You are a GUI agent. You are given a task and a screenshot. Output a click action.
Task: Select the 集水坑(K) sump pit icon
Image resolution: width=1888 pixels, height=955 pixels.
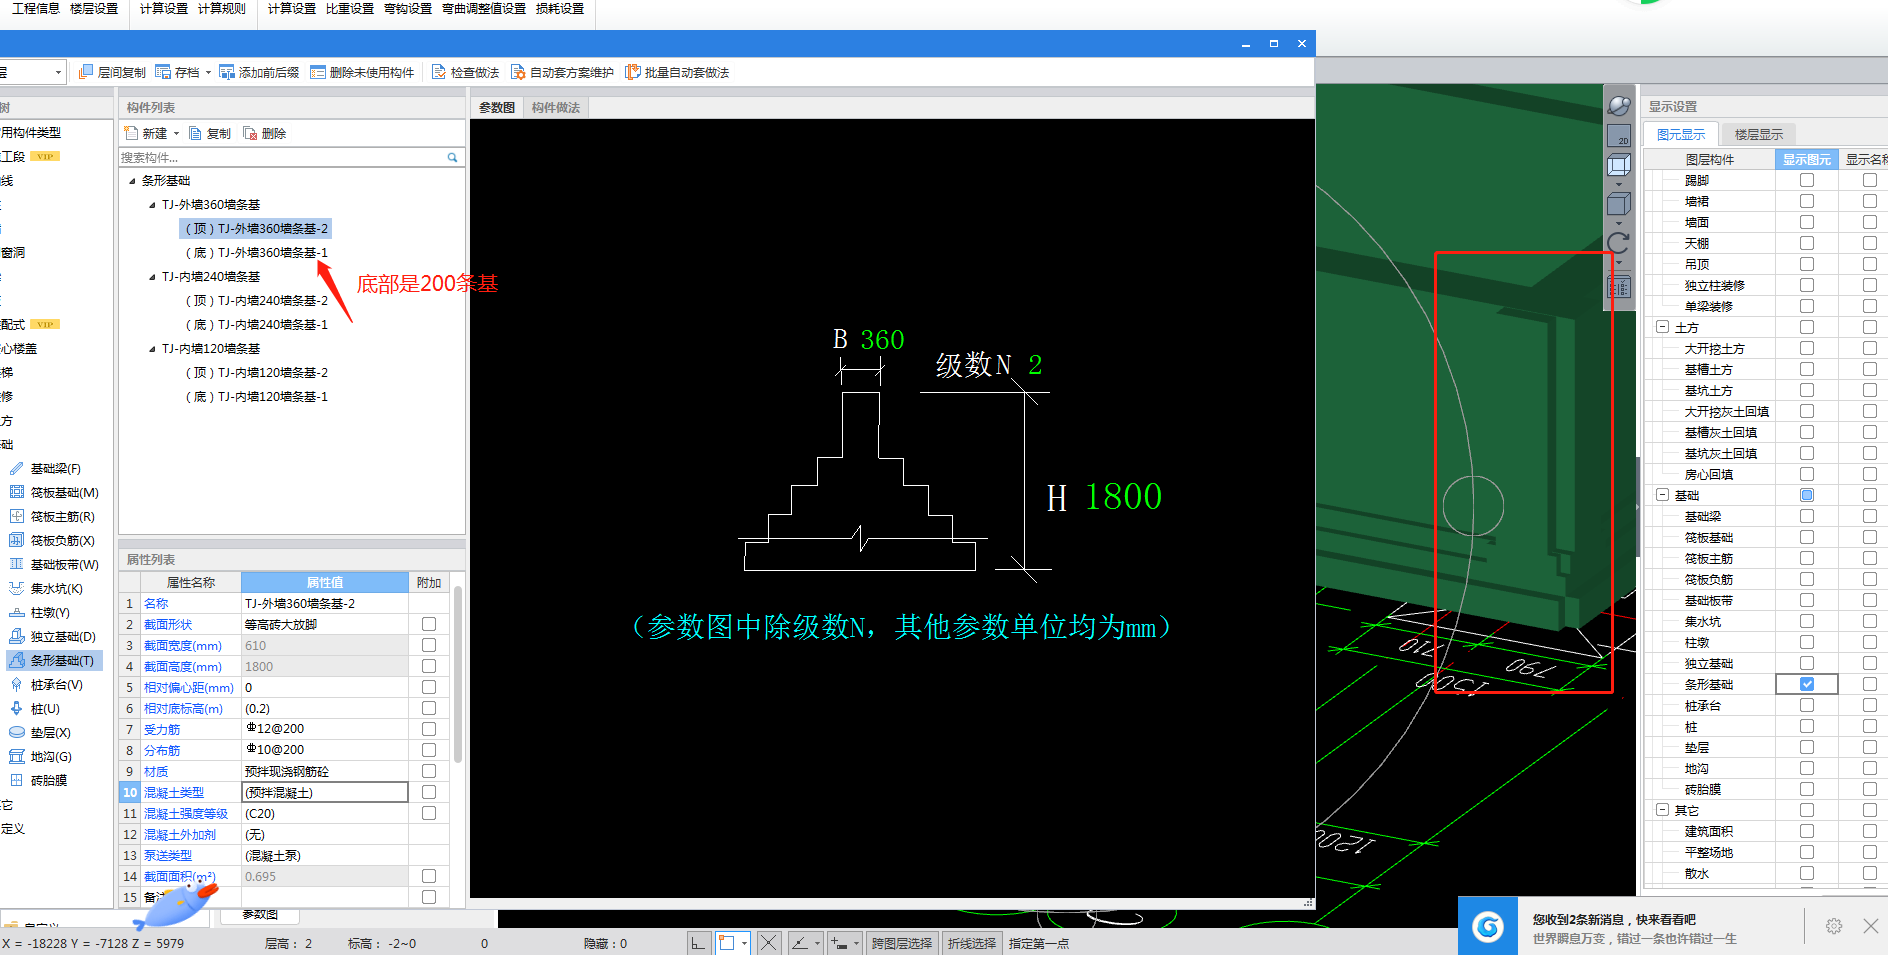click(17, 588)
